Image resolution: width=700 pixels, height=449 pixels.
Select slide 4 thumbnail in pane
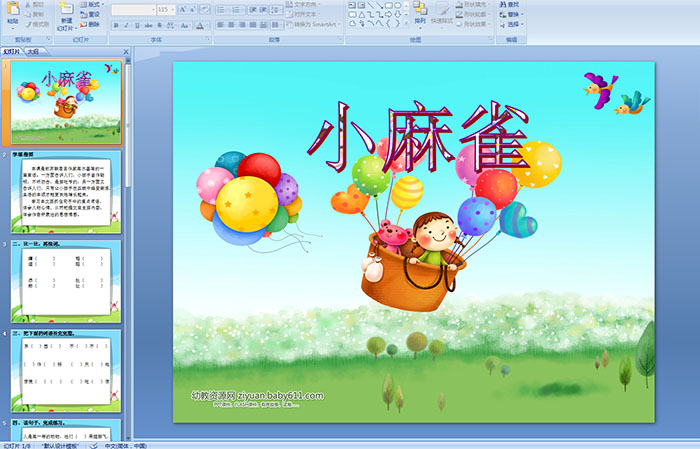coord(66,370)
